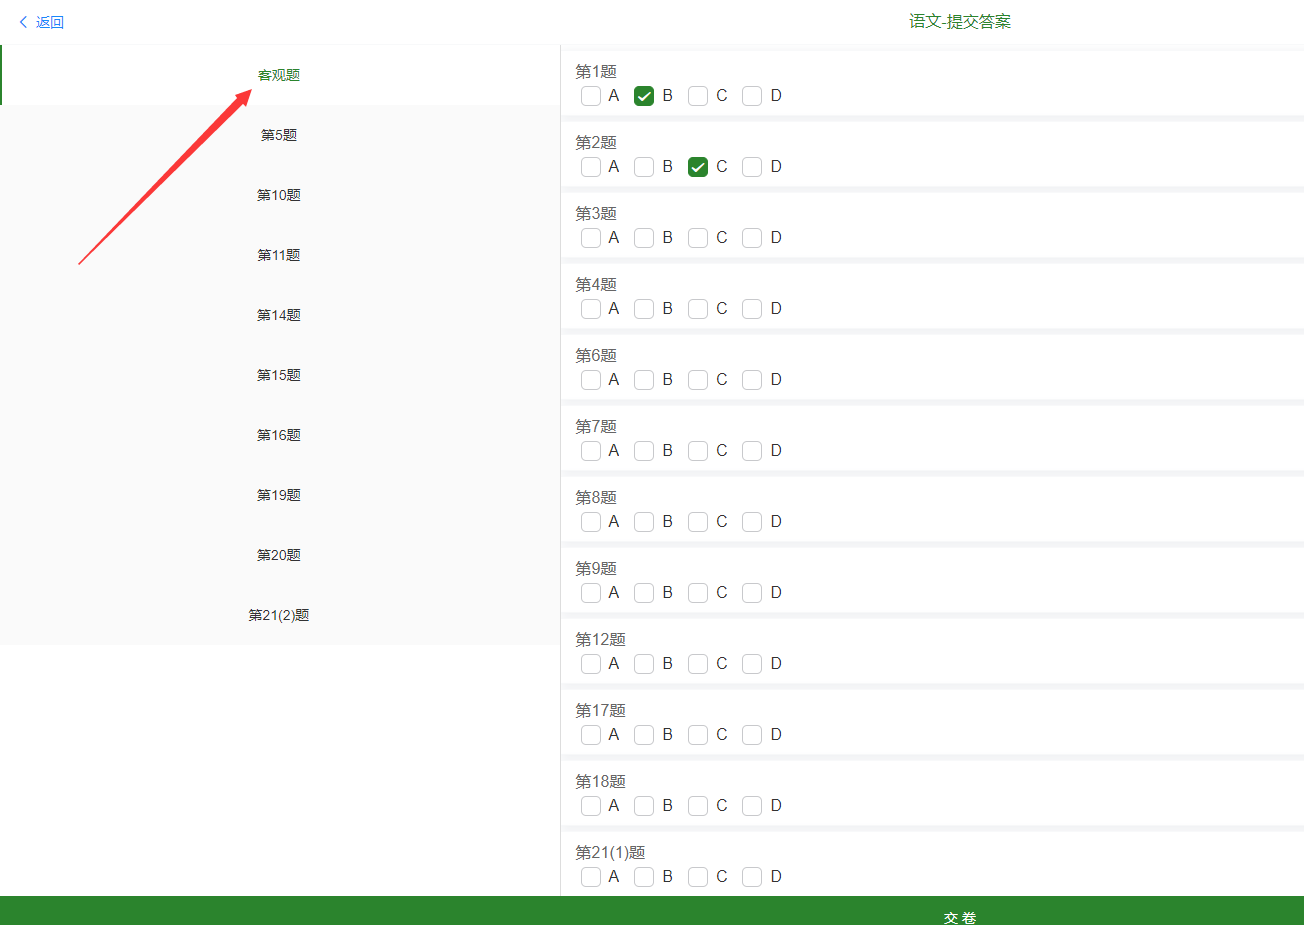Uncheck option B for 第1题
1304x925 pixels.
(644, 96)
